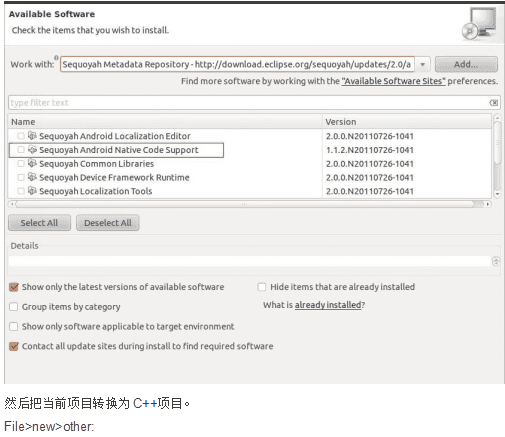Click the horizontal scrollbar under the software list
505x437 pixels.
[x=245, y=204]
